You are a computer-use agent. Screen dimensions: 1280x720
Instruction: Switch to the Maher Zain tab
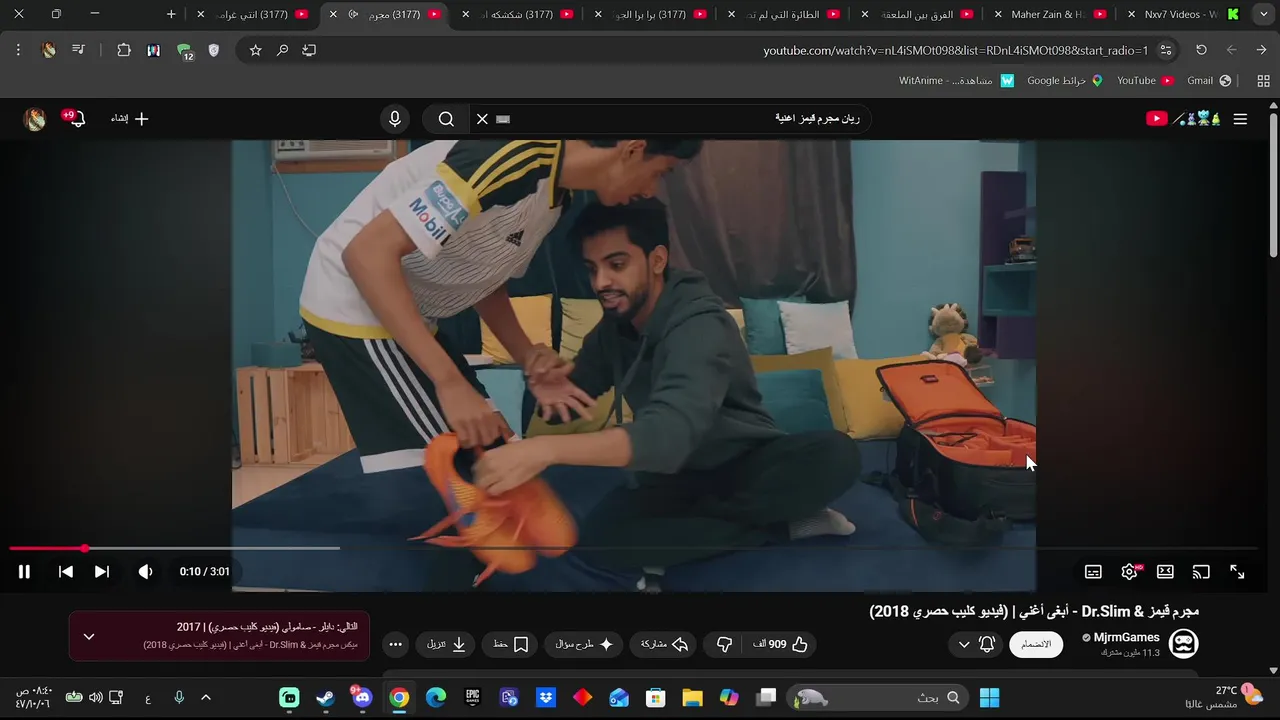pyautogui.click(x=1052, y=15)
